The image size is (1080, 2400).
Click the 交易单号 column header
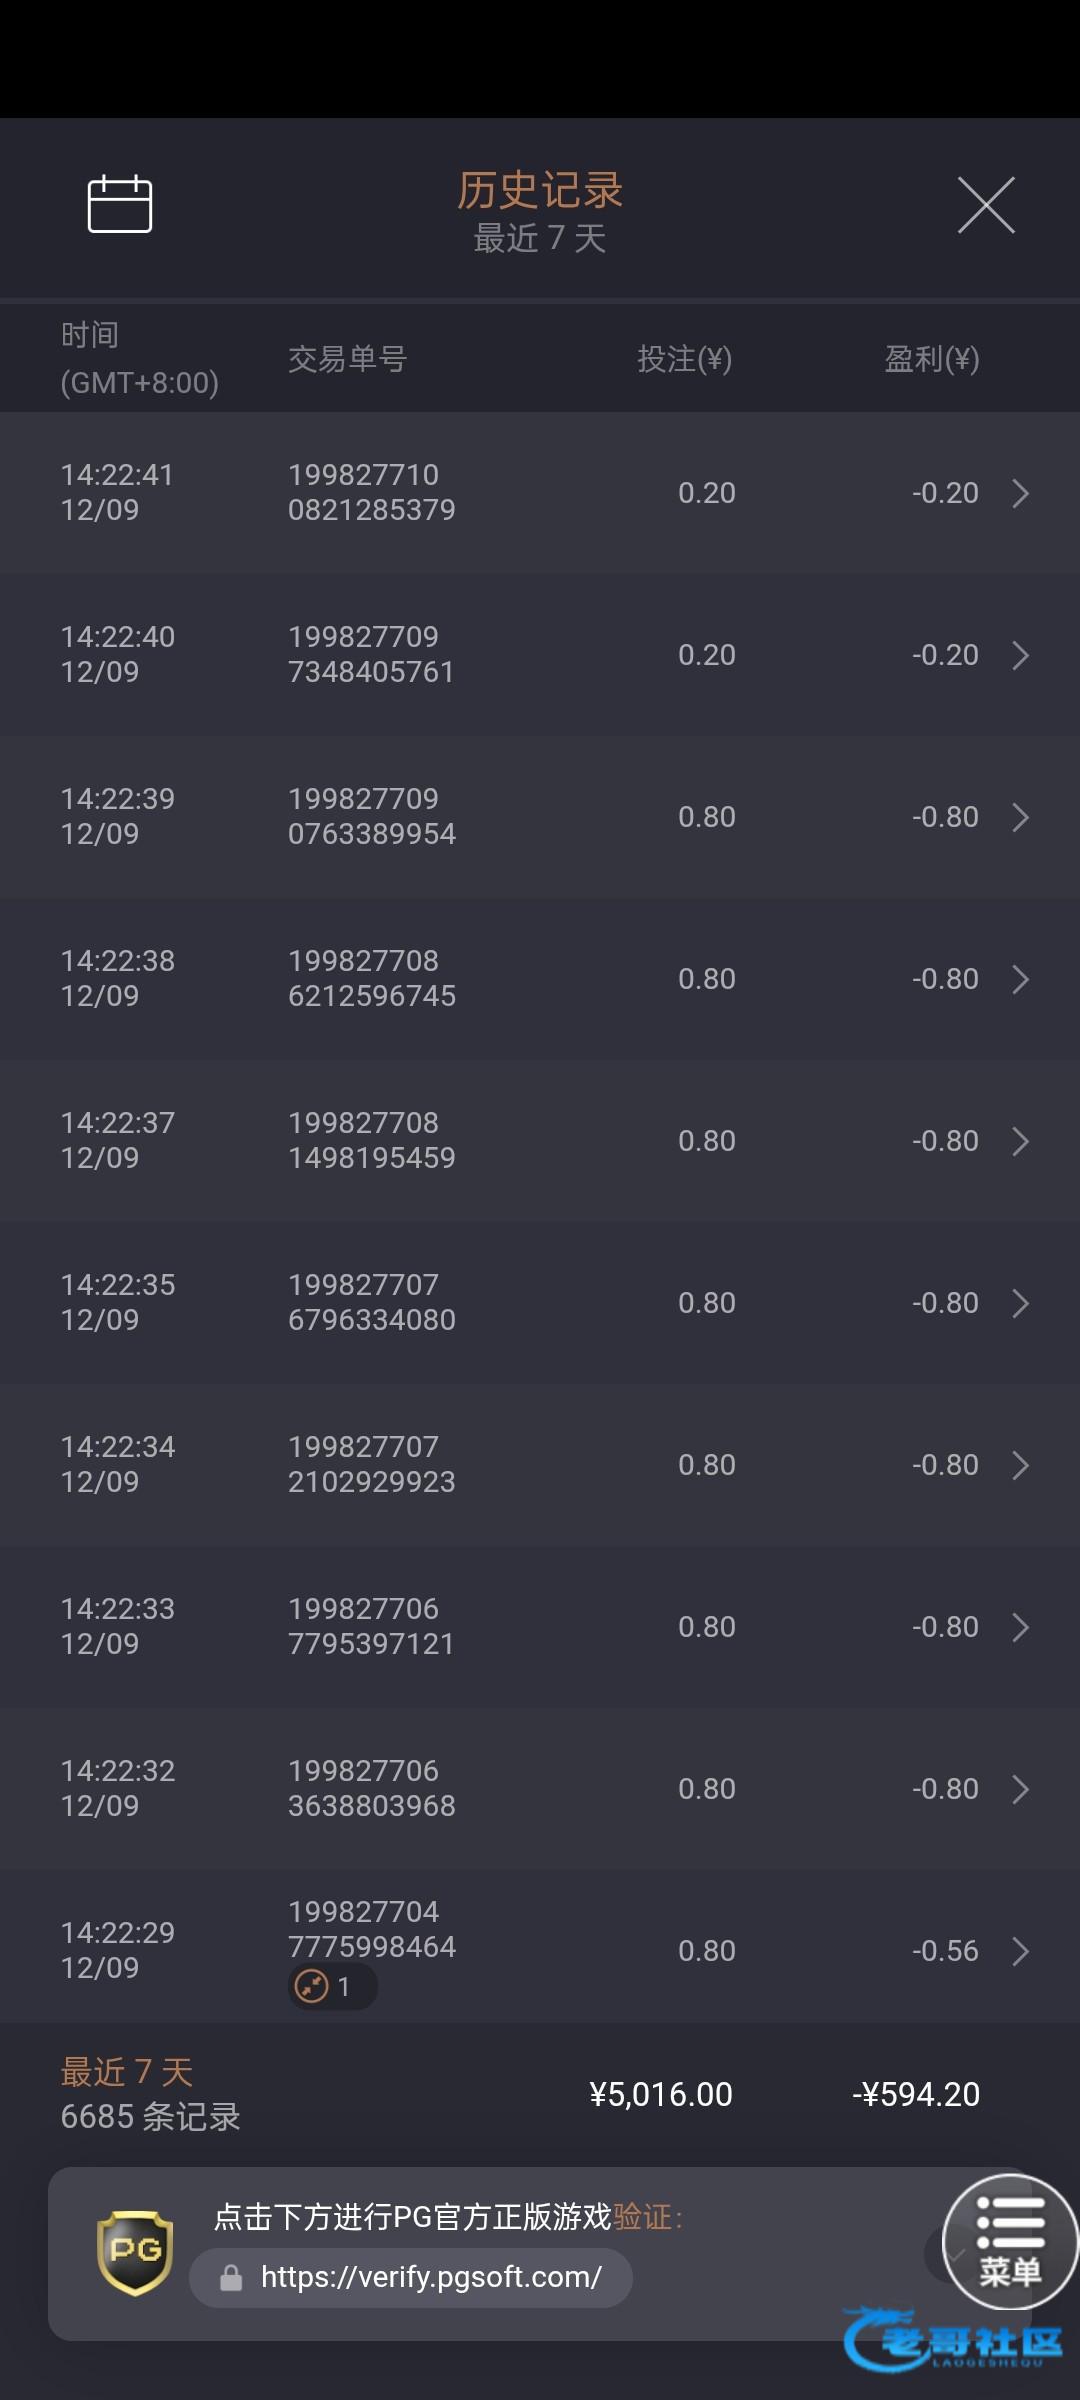[x=347, y=359]
